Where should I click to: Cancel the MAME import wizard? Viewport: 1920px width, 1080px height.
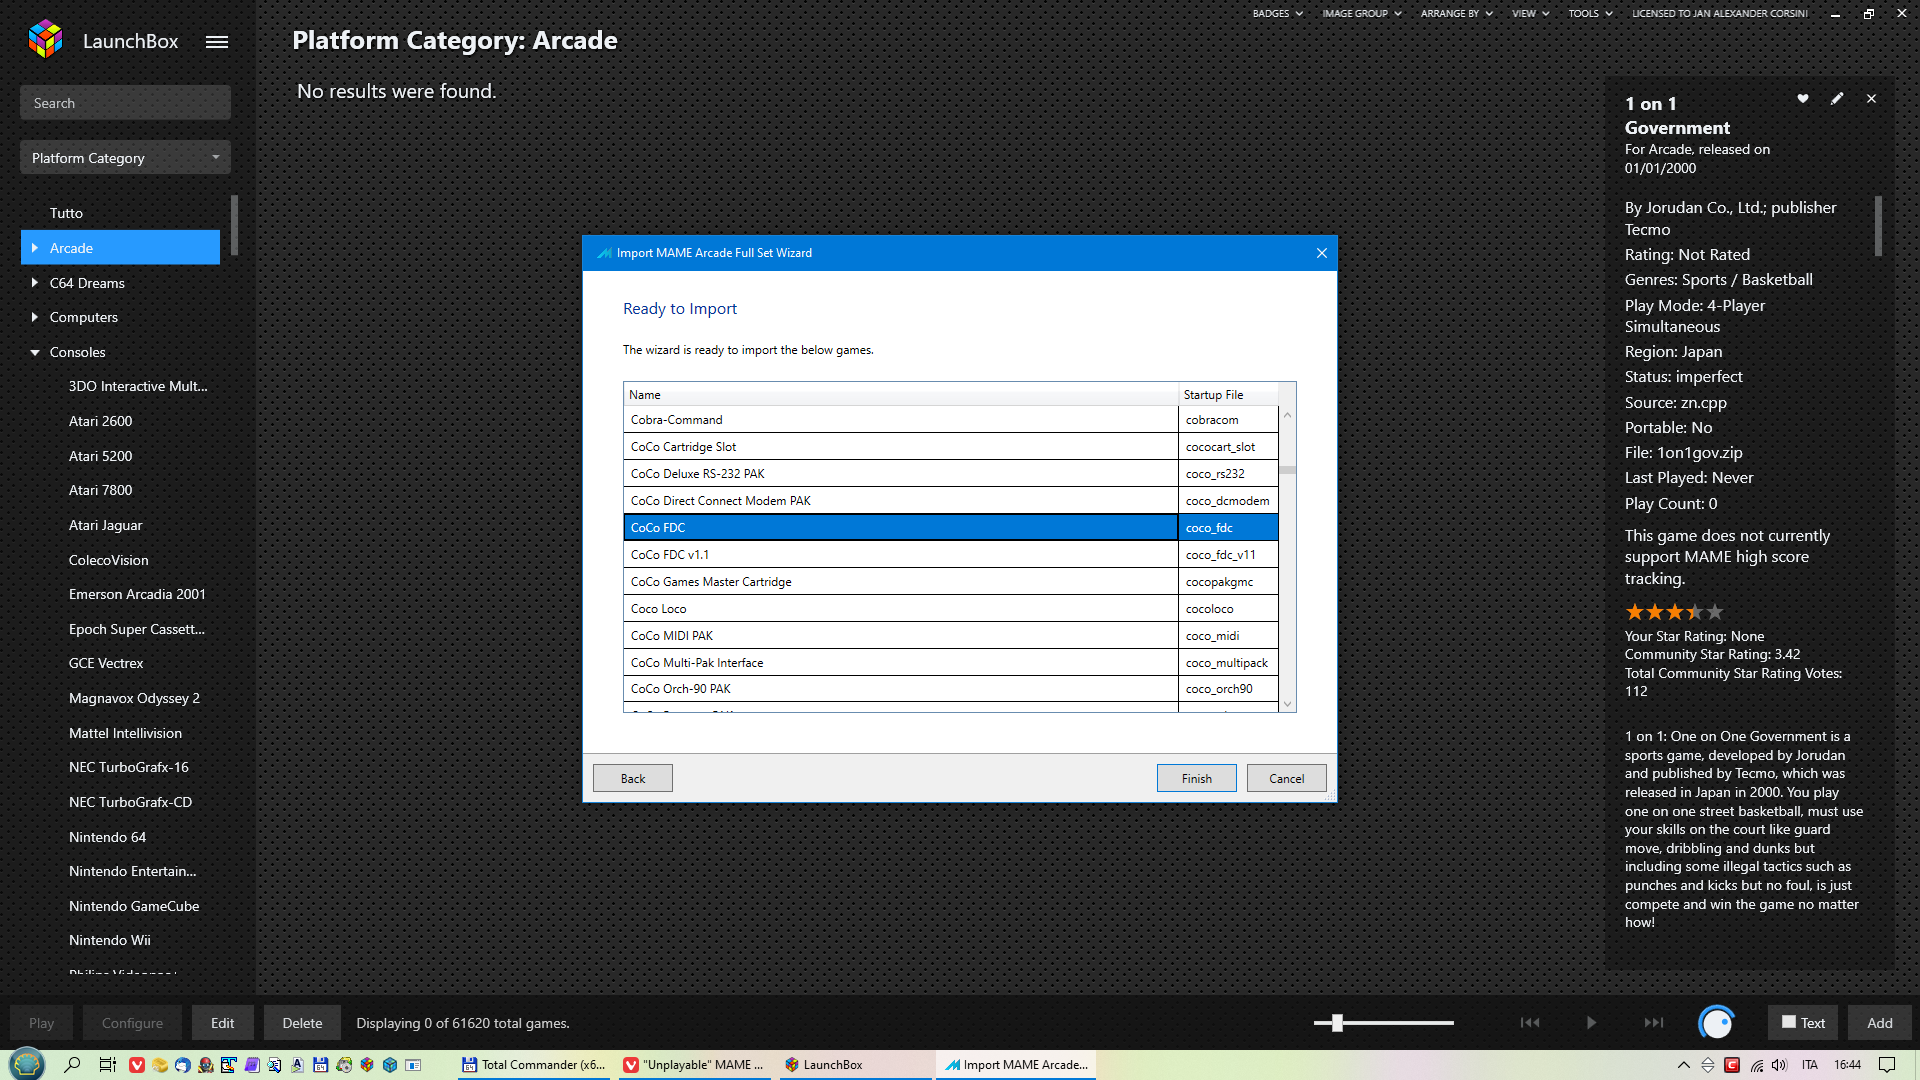[1286, 779]
